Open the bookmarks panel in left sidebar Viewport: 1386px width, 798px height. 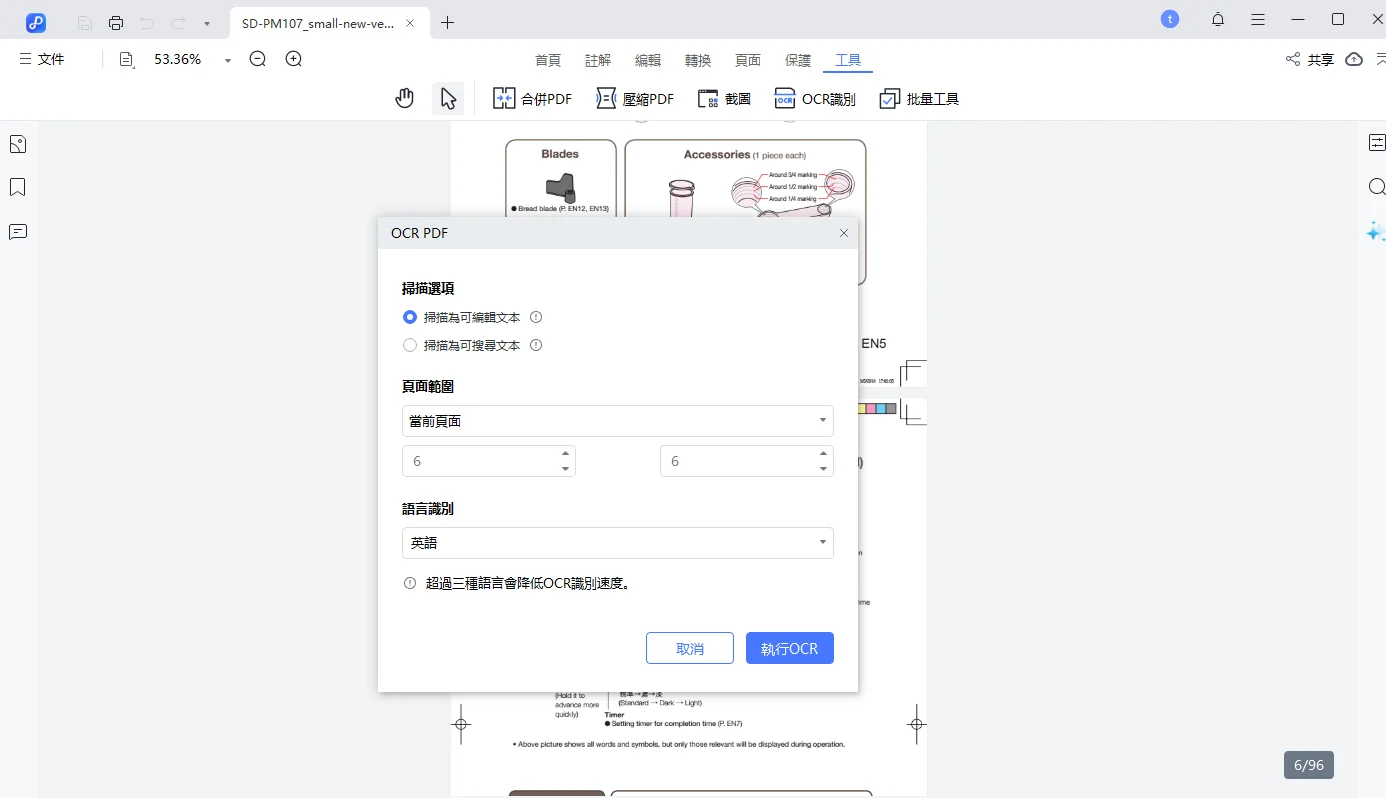click(17, 188)
